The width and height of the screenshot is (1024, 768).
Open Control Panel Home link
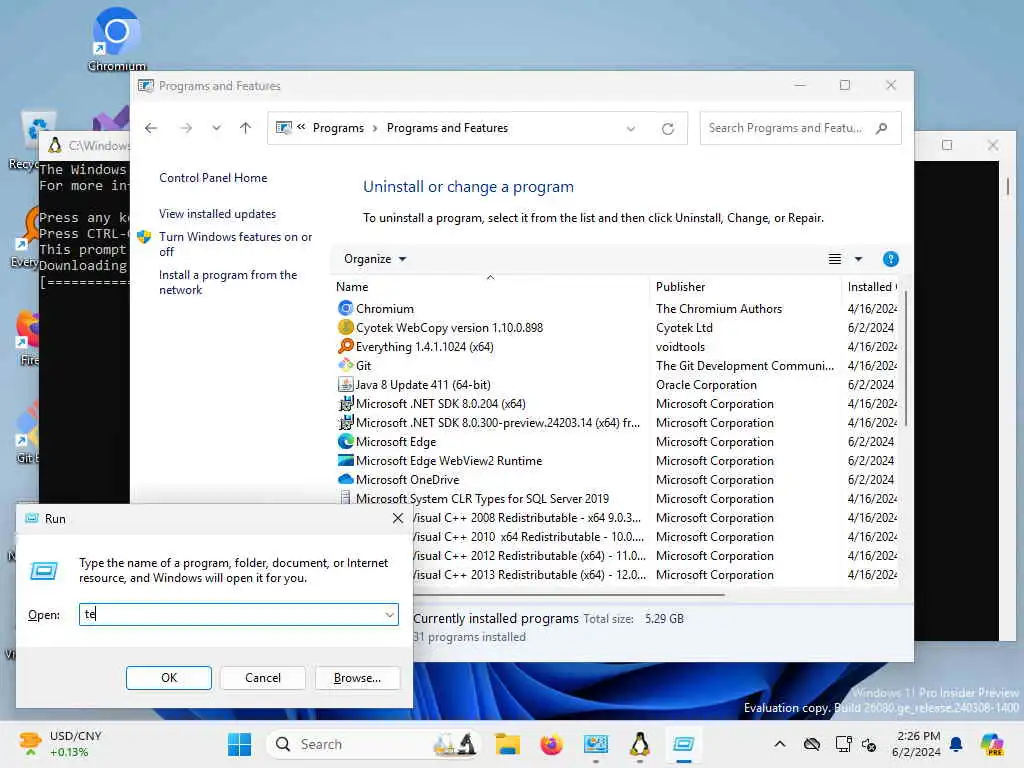click(x=213, y=178)
